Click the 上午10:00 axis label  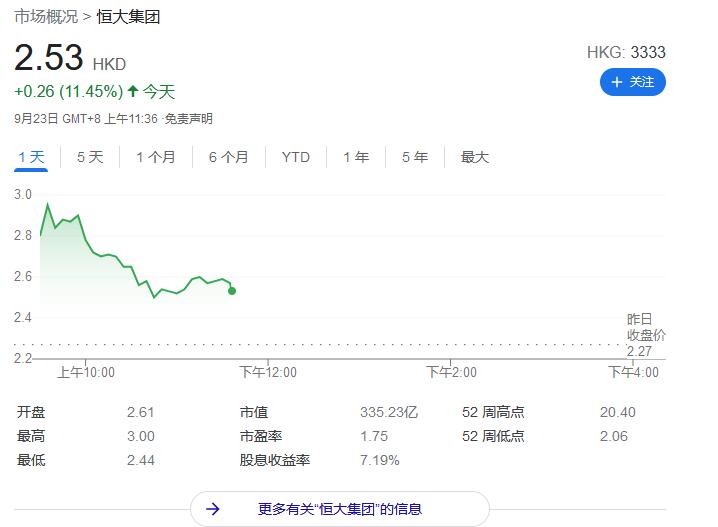pos(86,372)
